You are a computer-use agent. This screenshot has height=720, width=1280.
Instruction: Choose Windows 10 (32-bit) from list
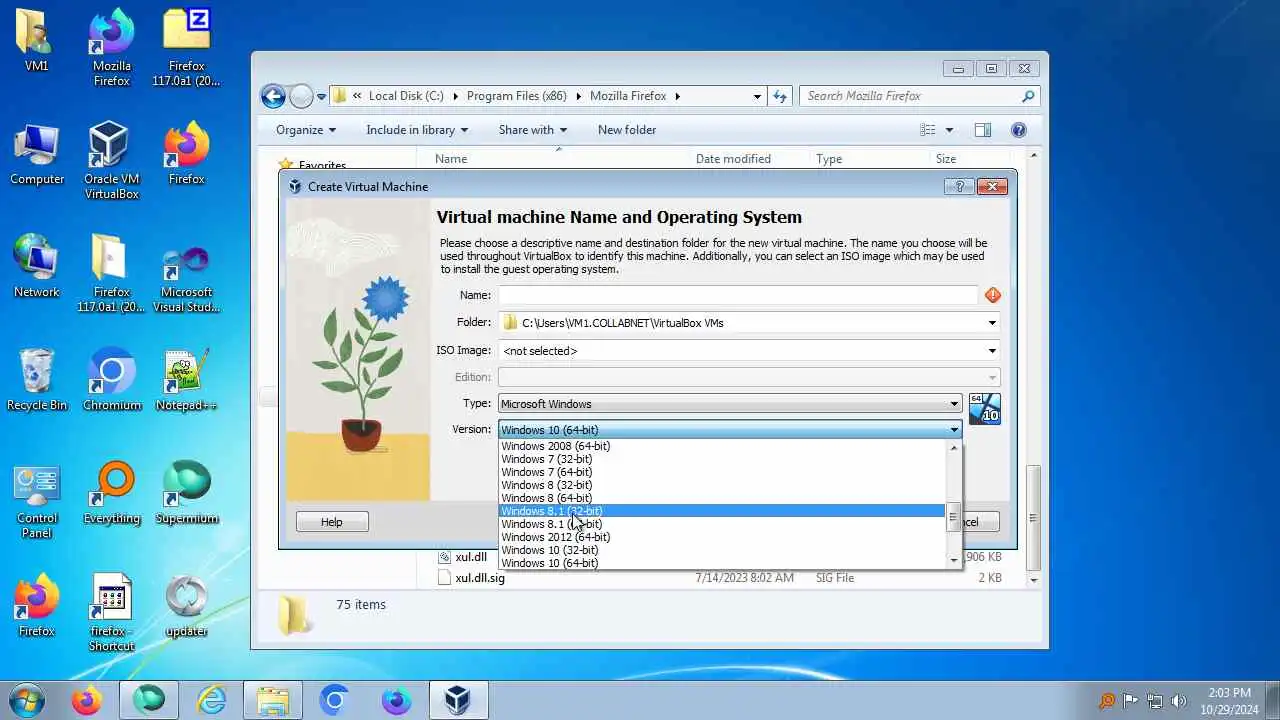(721, 550)
